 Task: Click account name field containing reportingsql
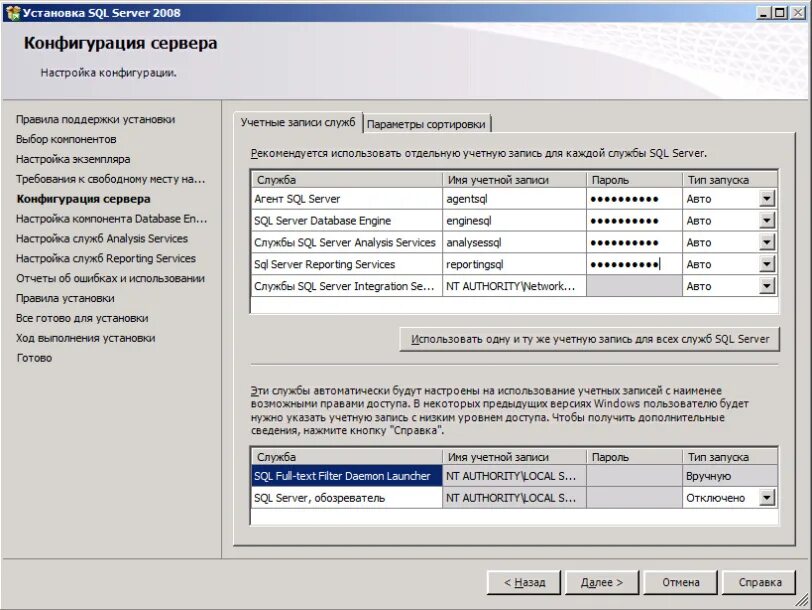pos(514,264)
